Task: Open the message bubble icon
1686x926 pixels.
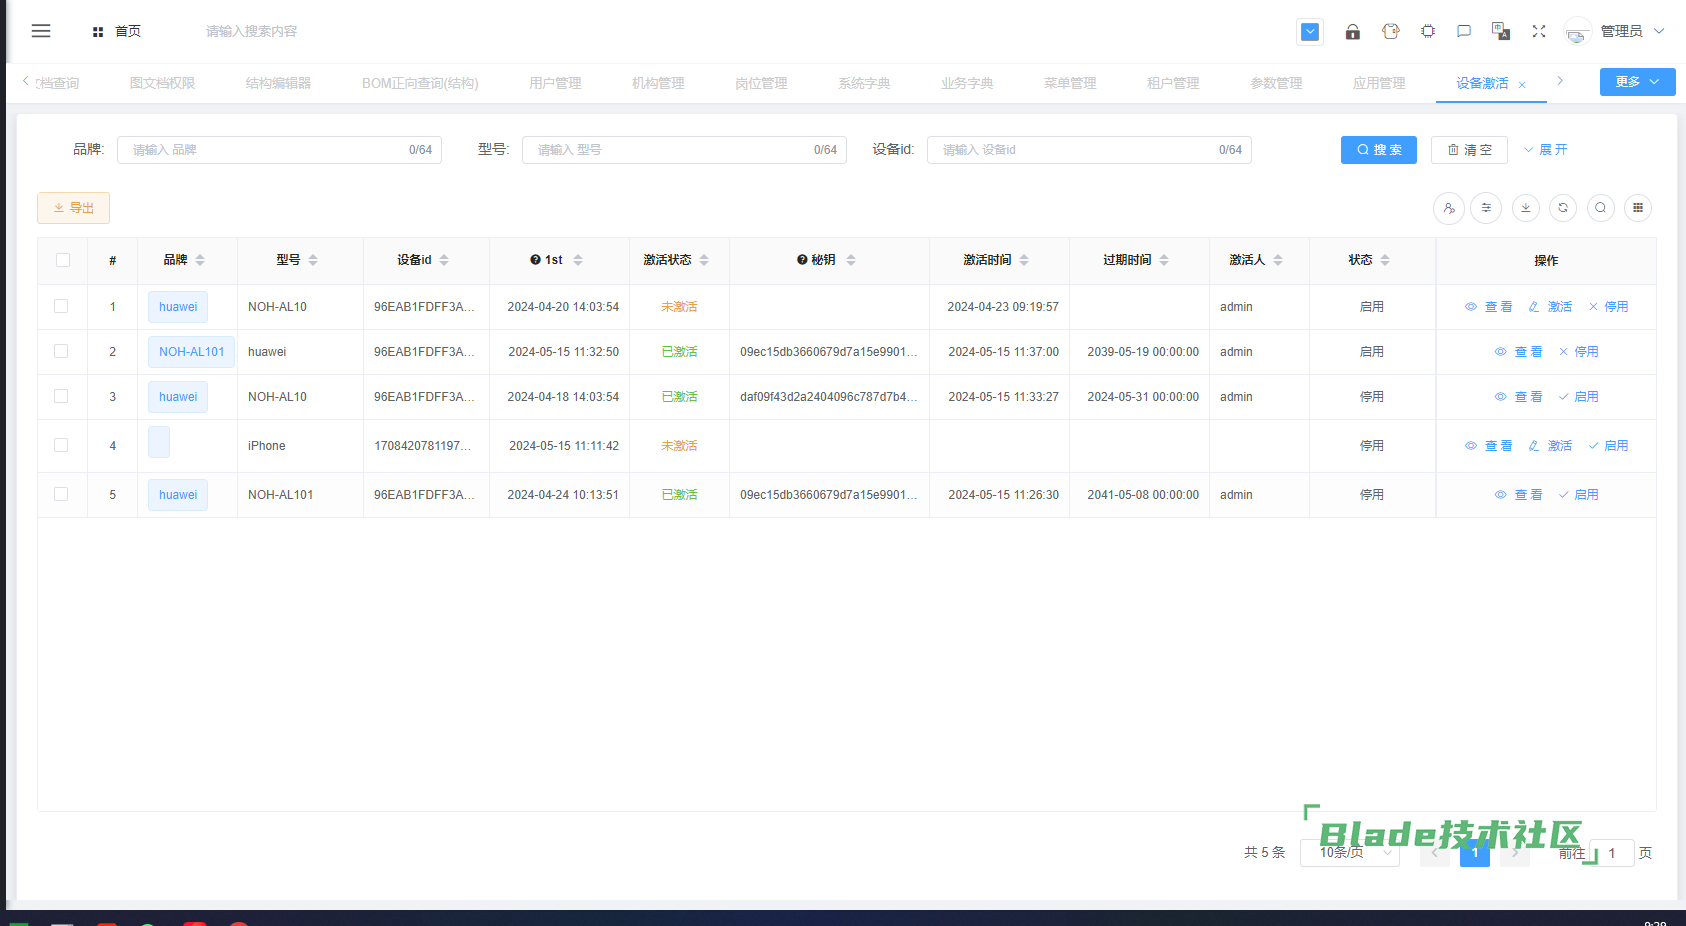Action: click(1464, 32)
